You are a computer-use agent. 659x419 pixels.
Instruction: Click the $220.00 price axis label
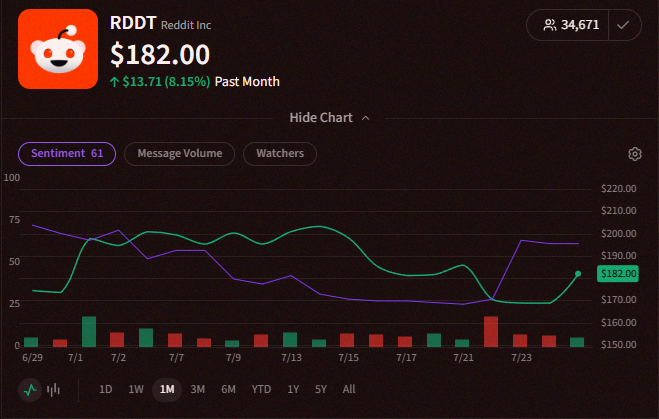[619, 189]
